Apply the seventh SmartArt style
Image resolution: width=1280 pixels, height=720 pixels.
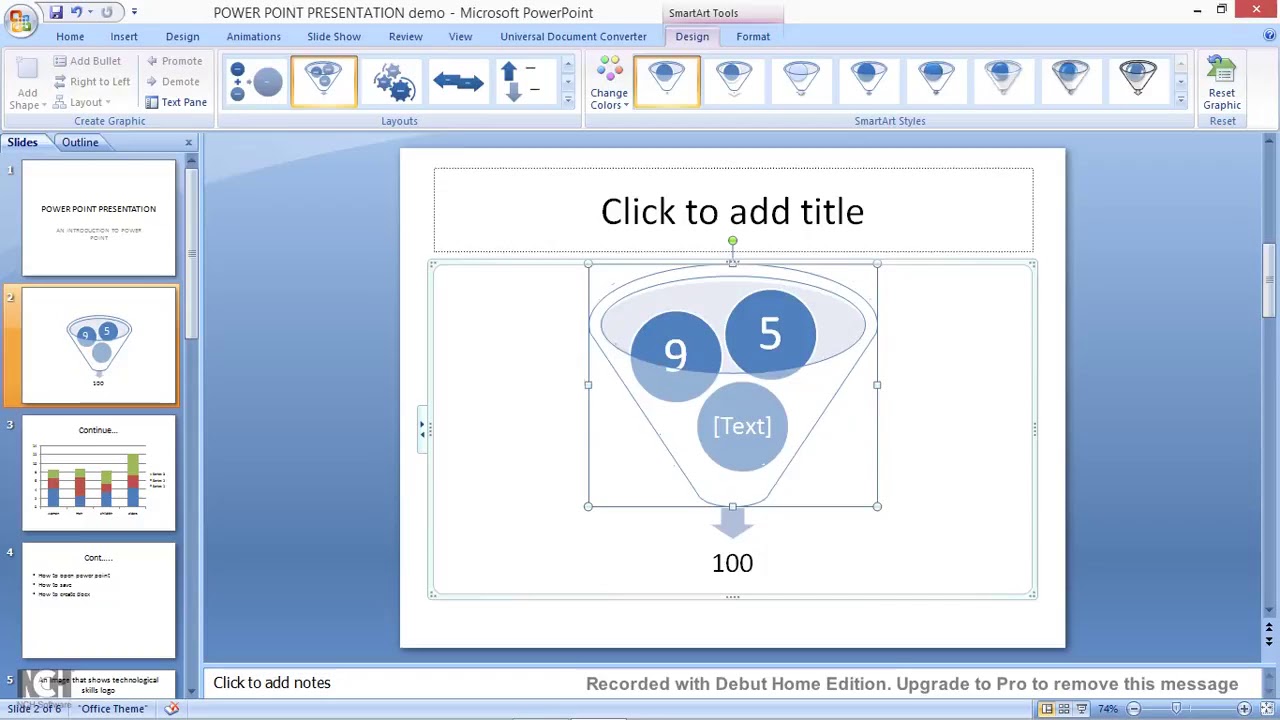[x=1070, y=81]
